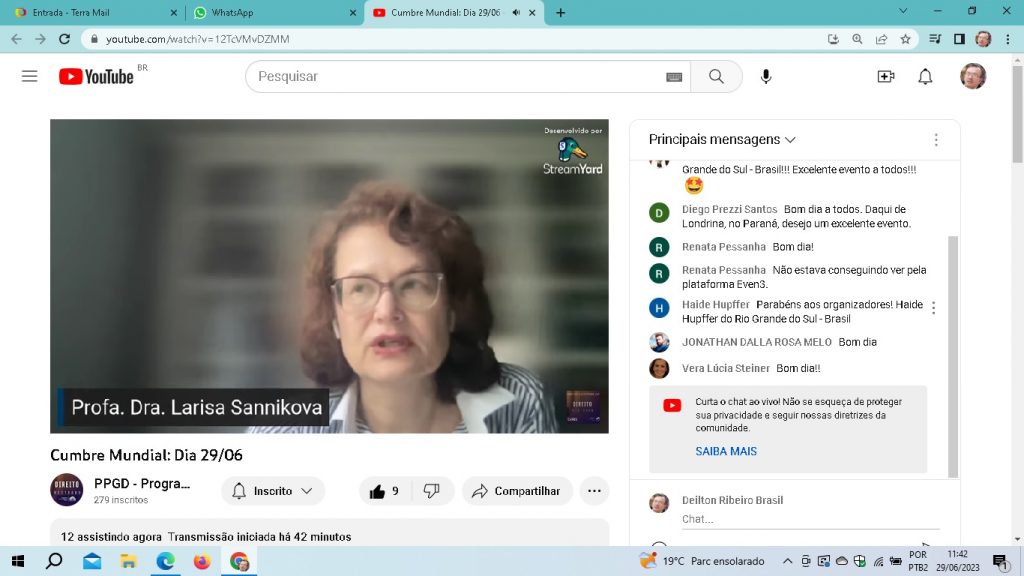Open the Create video camera icon
Screen dimensions: 1024x576
click(885, 77)
